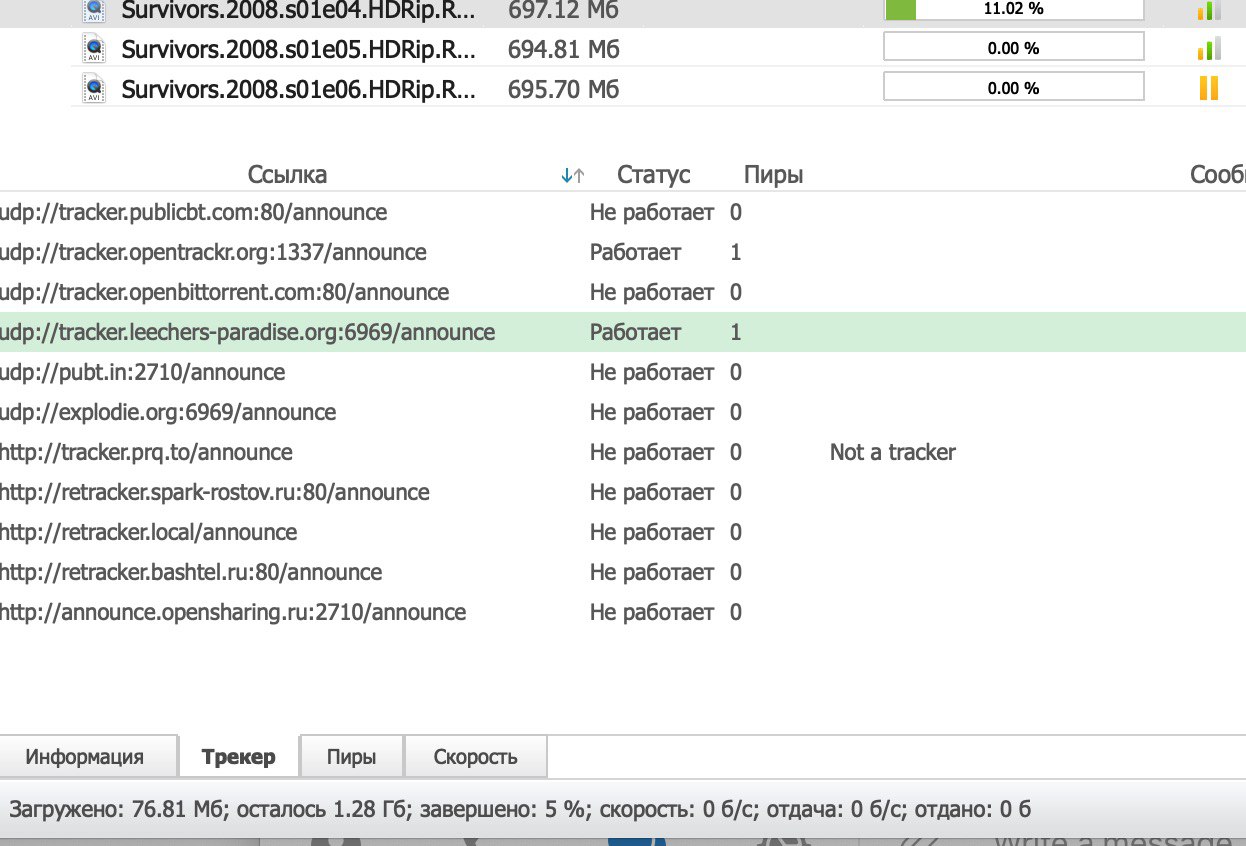Click peers count 0 for pubt.in tracker
Viewport: 1246px width, 846px height.
(x=736, y=372)
